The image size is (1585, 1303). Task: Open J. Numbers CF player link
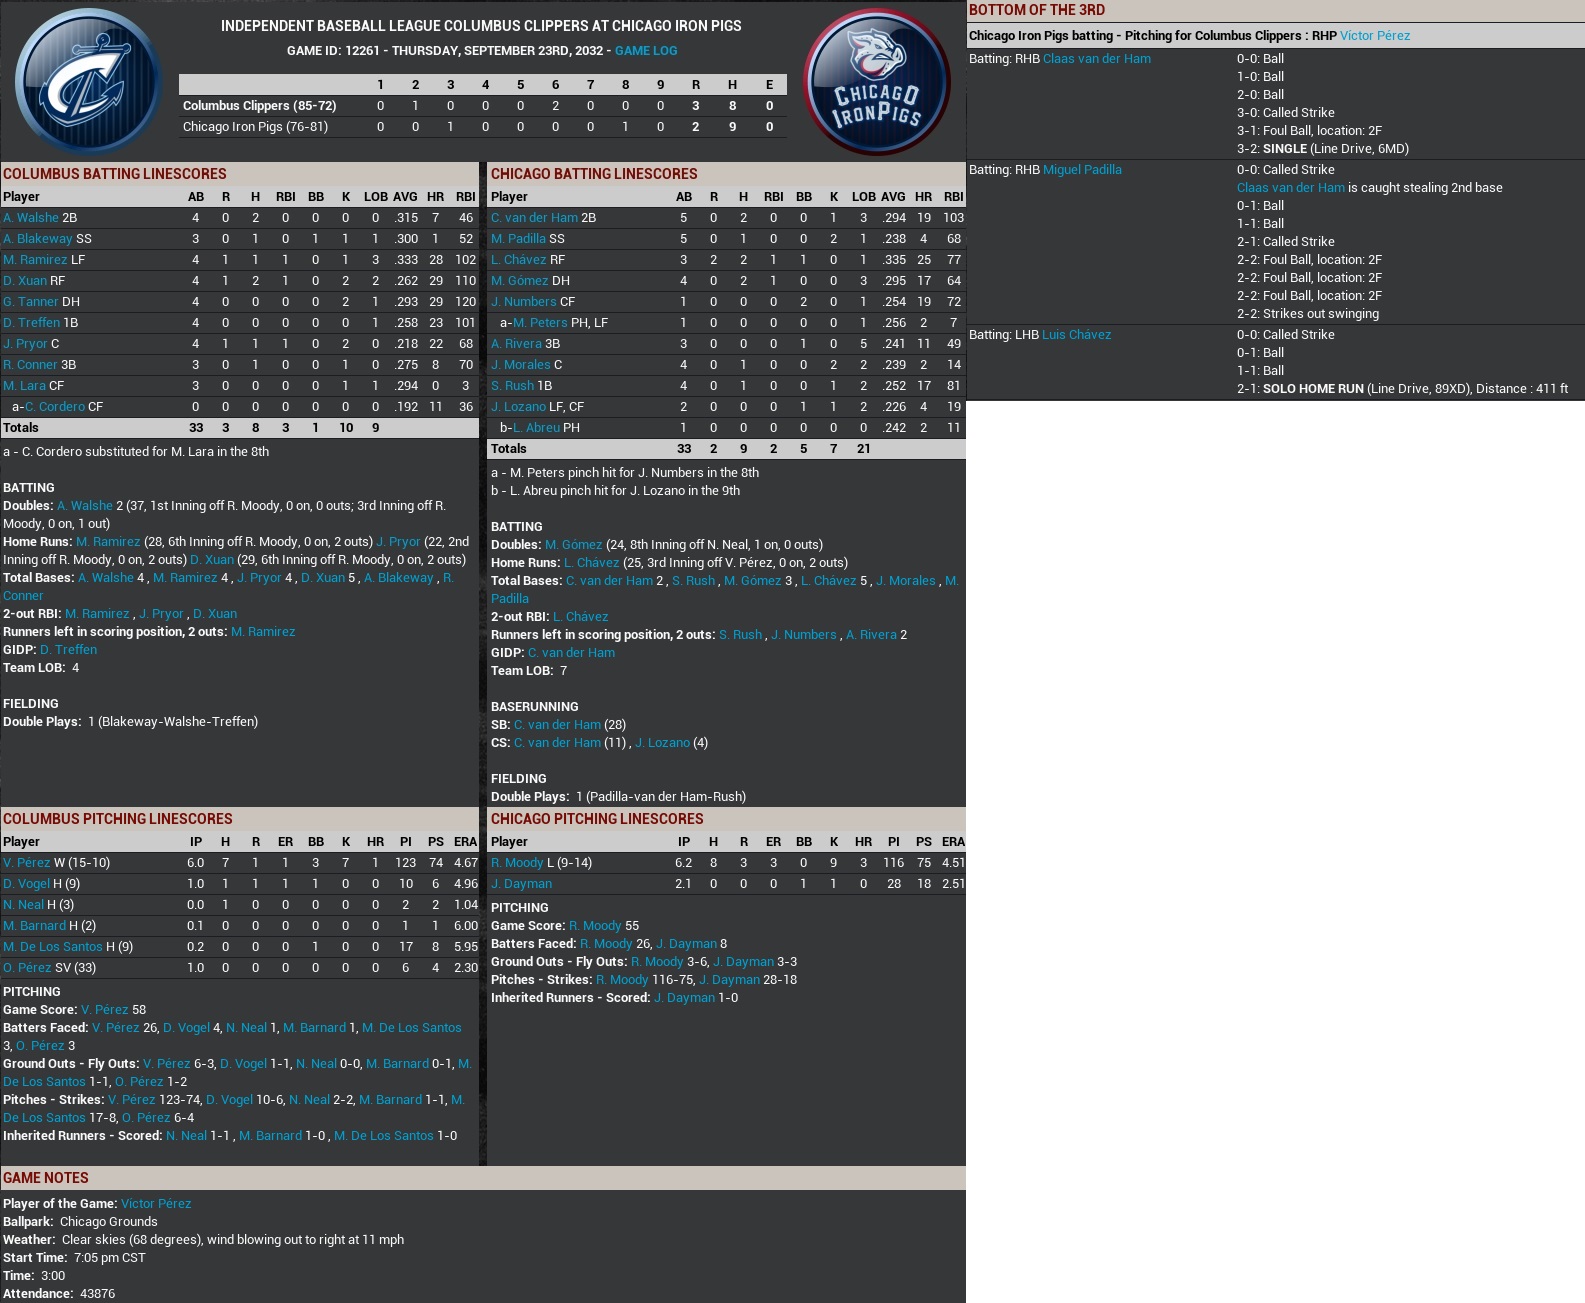coord(524,302)
